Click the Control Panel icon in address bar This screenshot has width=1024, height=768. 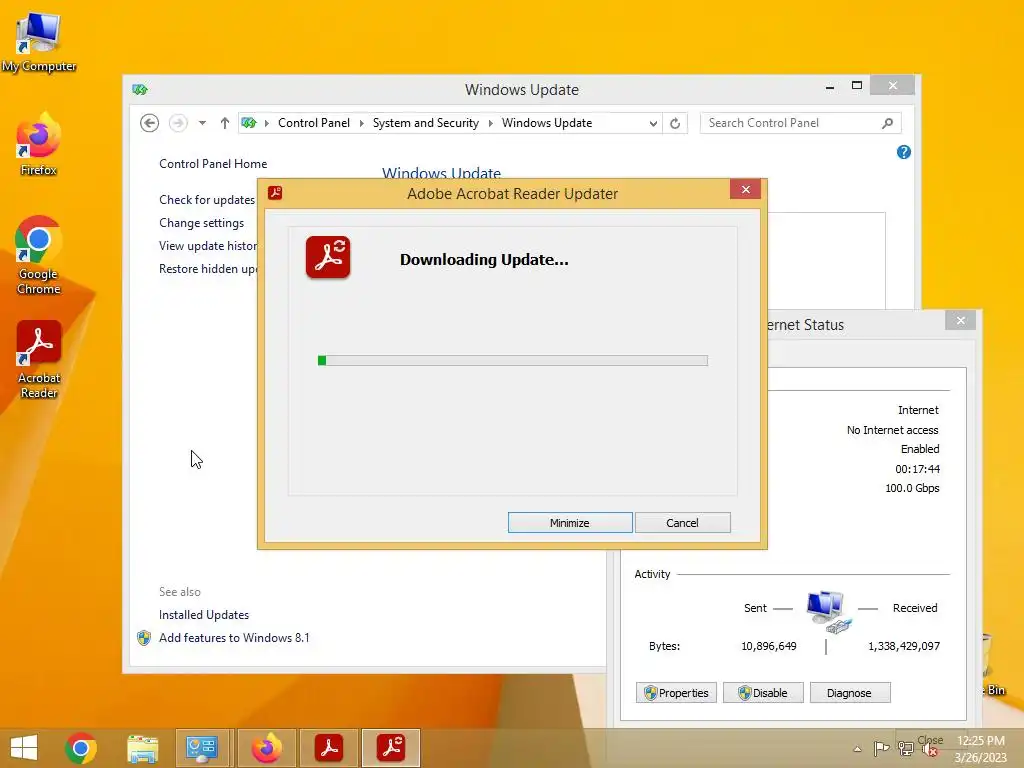point(249,123)
